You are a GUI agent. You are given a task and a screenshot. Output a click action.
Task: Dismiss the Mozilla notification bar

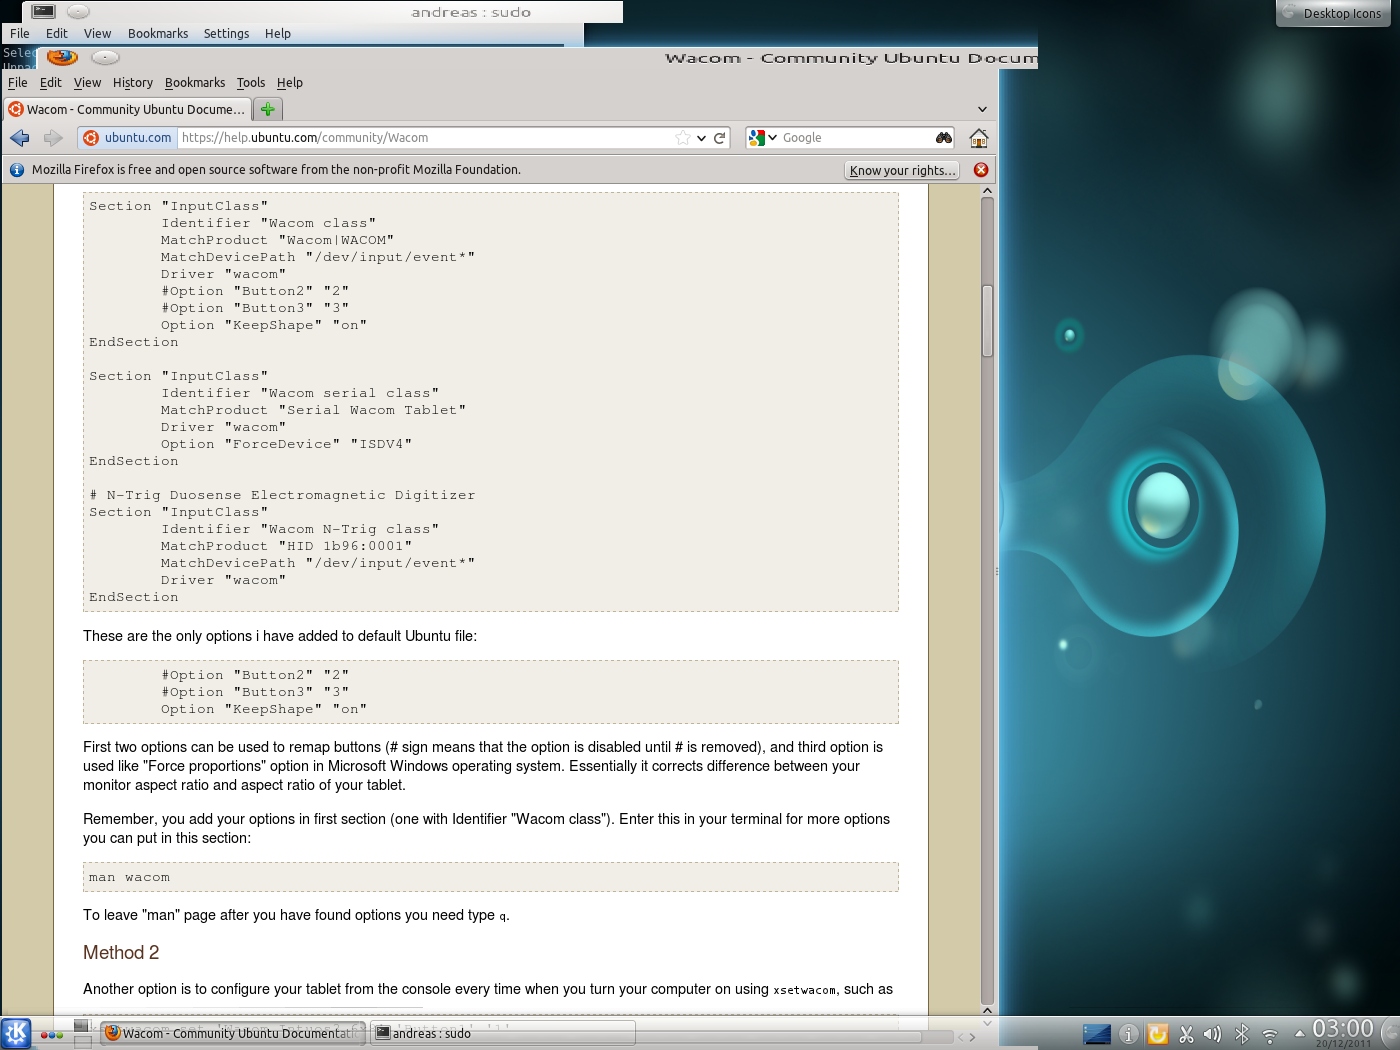[981, 170]
